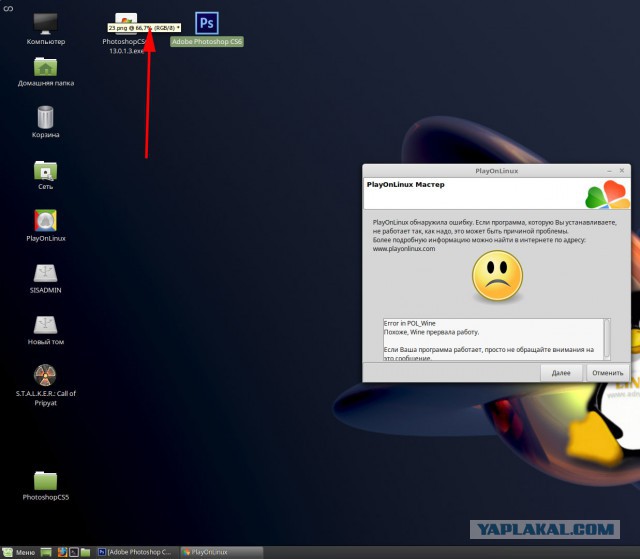This screenshot has height=559, width=640.
Task: Click the PlayOnLinux Мастер heading text
Action: 405,184
